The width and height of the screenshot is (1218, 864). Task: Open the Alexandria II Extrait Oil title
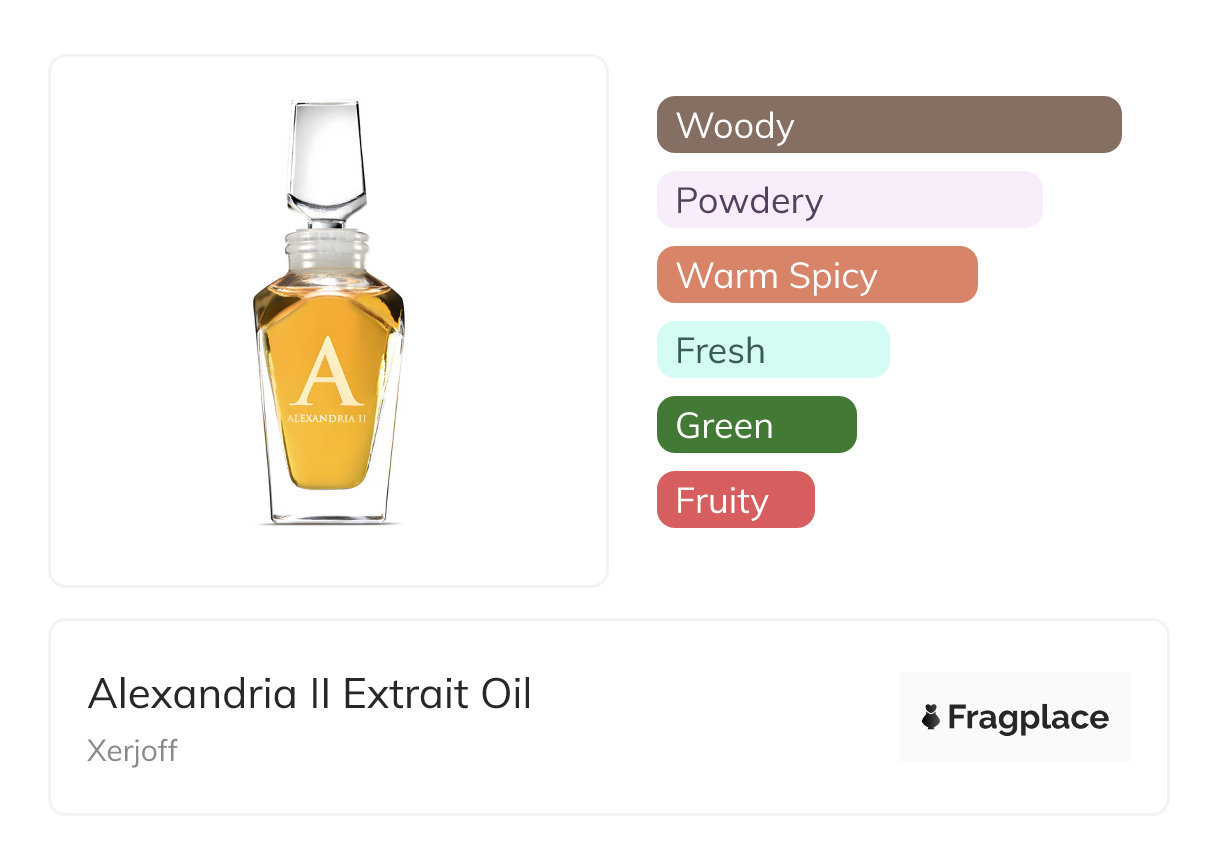pyautogui.click(x=310, y=693)
